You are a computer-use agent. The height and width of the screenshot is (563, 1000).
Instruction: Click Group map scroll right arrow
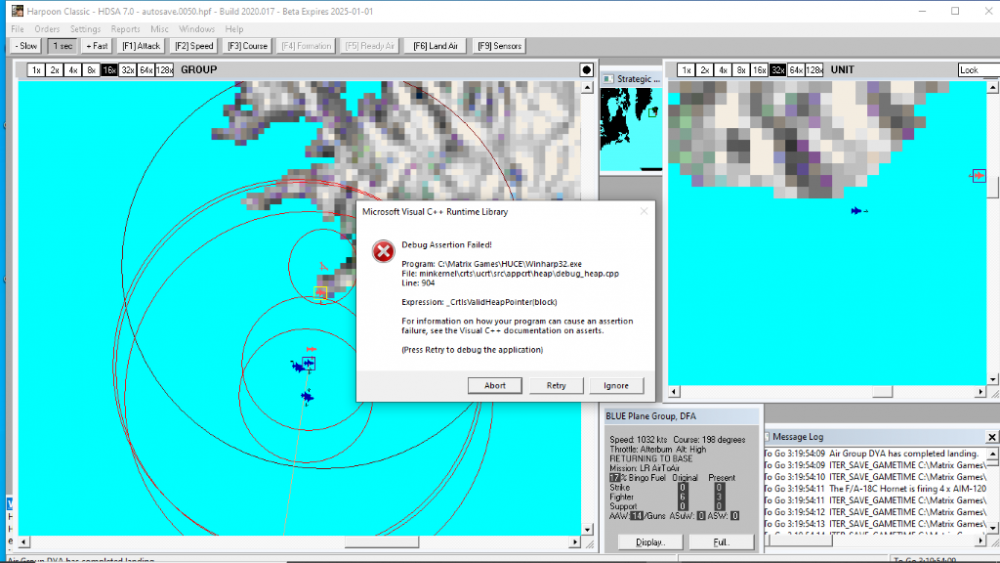click(575, 542)
